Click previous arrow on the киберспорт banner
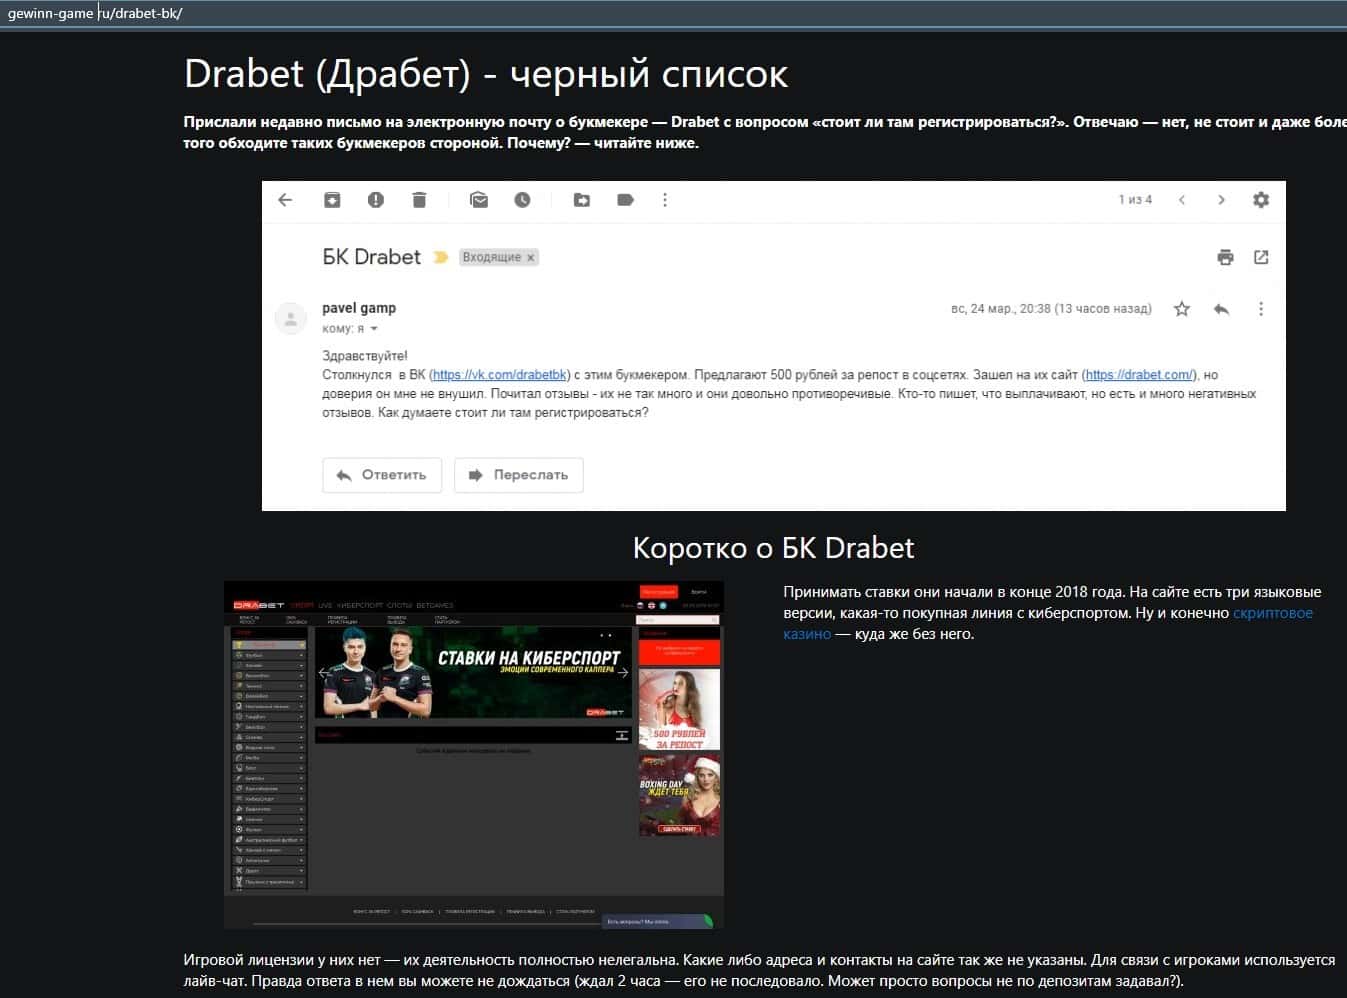The width and height of the screenshot is (1347, 998). pos(322,672)
